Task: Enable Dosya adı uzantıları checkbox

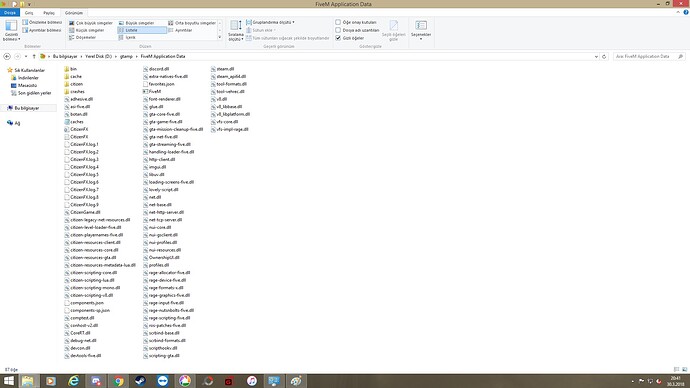Action: coord(338,30)
